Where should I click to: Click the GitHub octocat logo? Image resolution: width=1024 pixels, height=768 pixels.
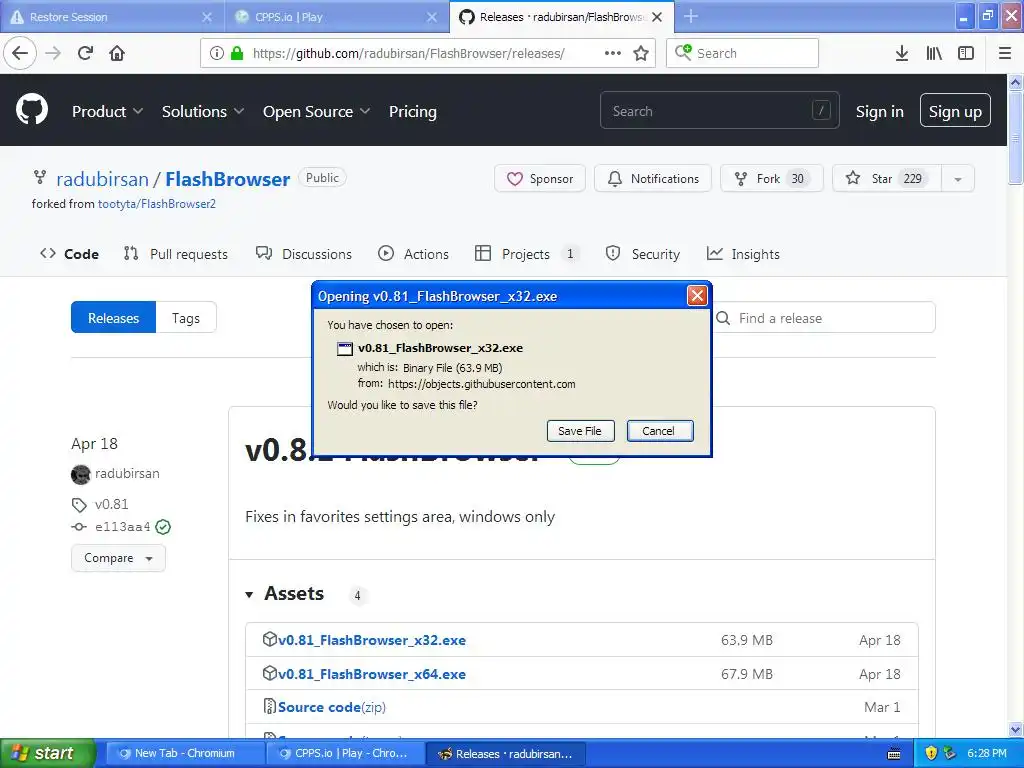[x=32, y=109]
